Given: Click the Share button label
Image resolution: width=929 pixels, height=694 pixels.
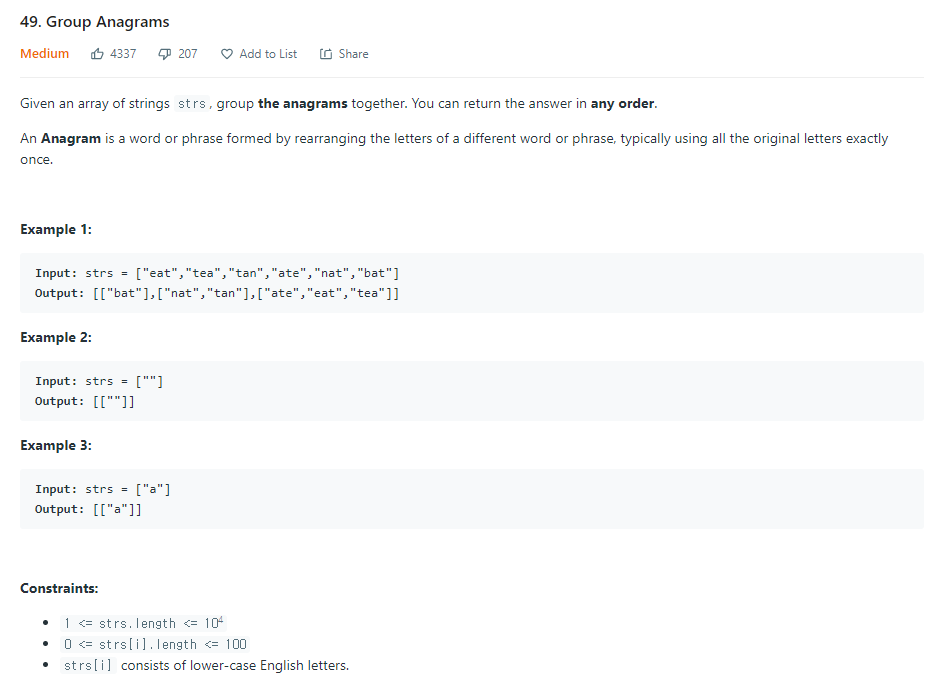Looking at the screenshot, I should point(353,54).
